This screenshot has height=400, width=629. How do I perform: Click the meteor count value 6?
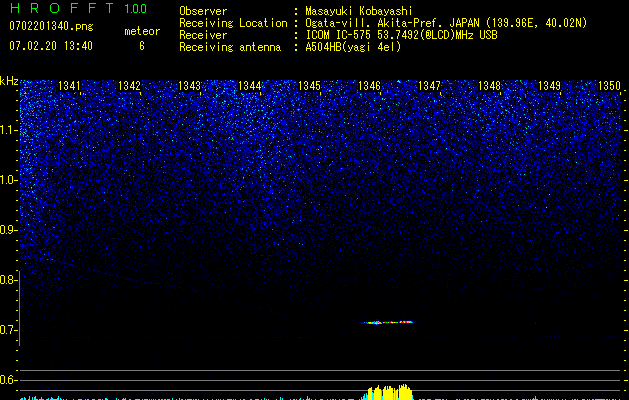(x=141, y=46)
